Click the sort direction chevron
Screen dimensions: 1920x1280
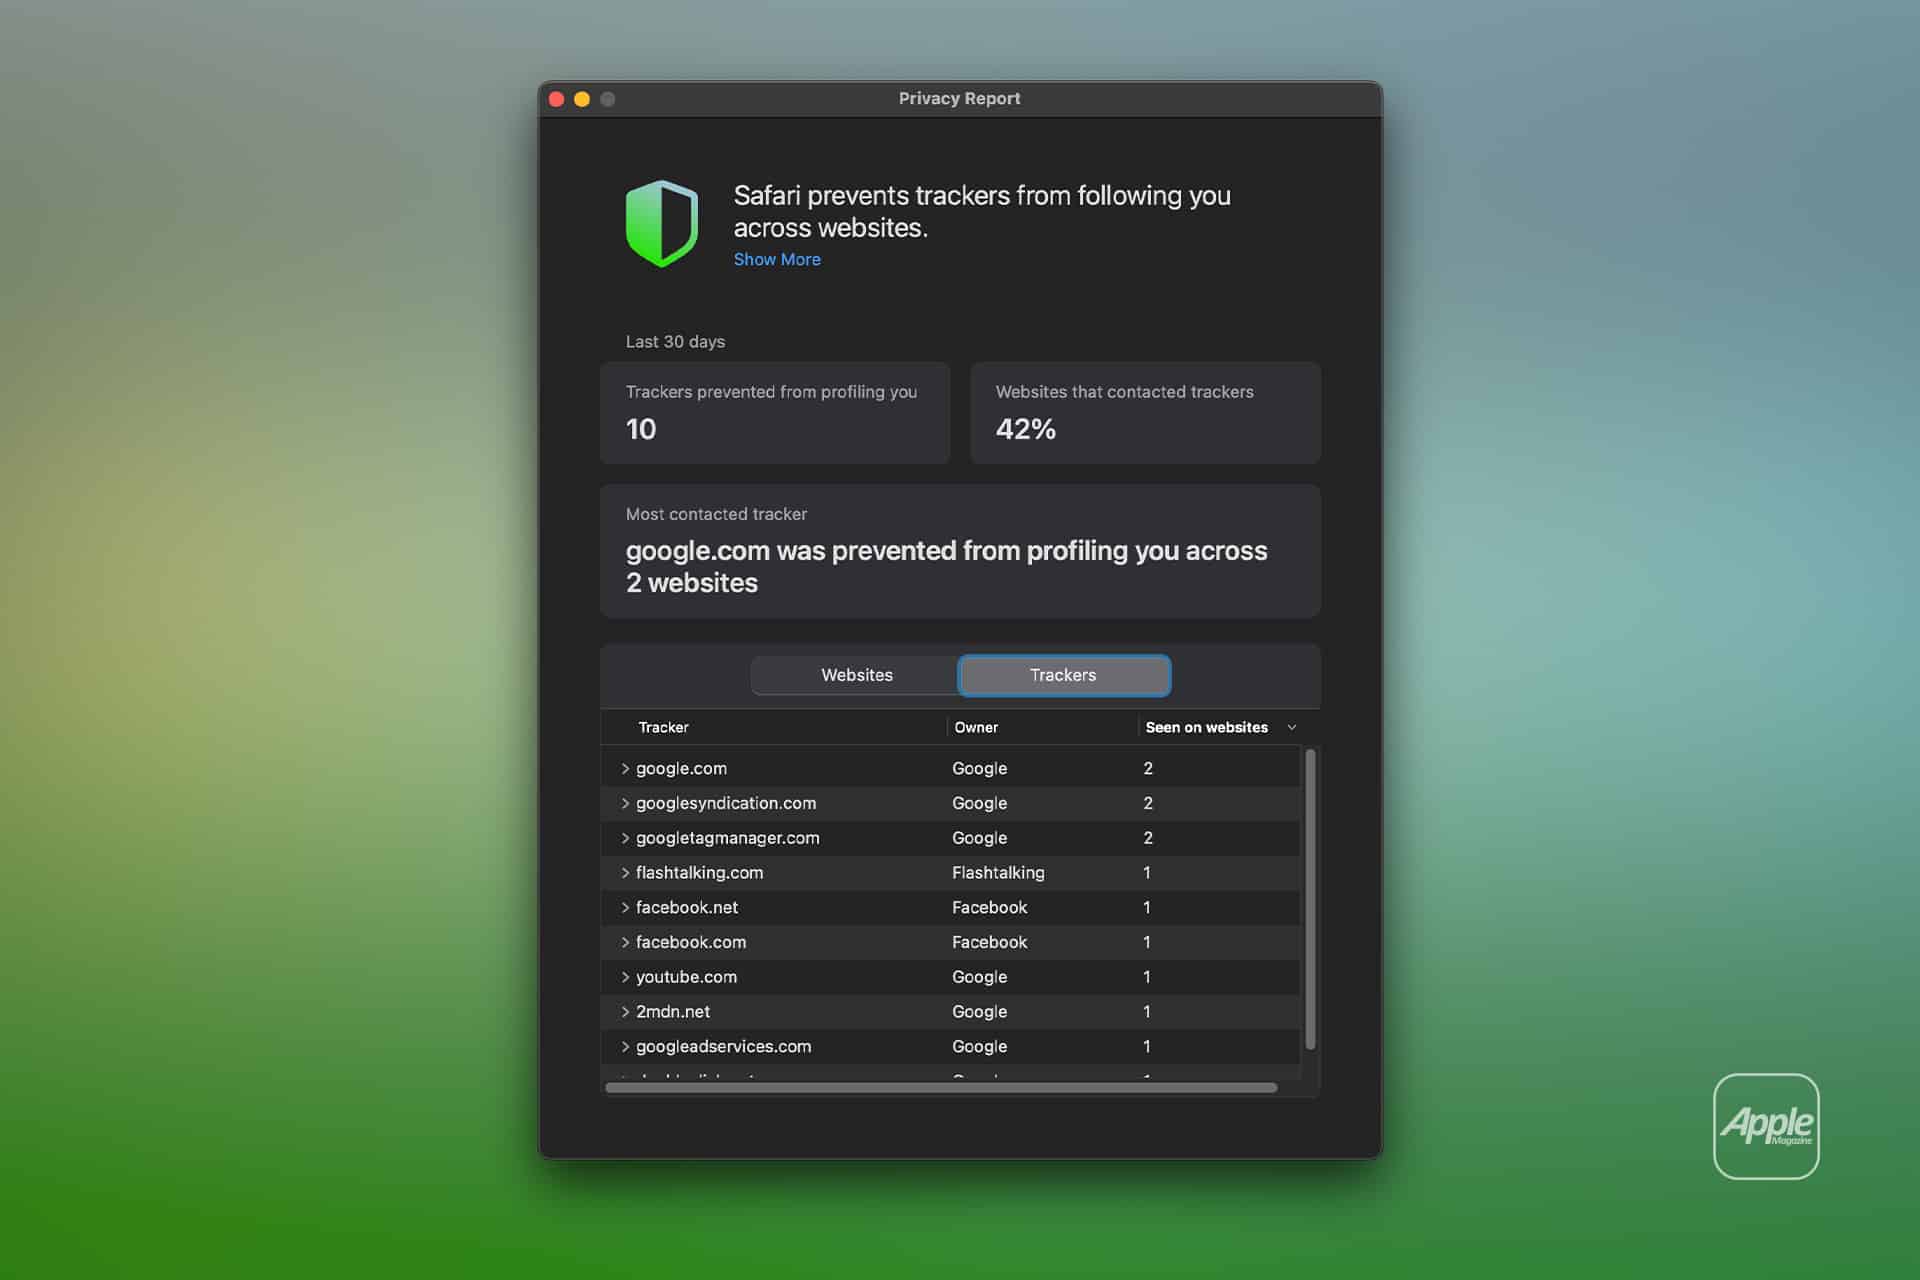pos(1292,727)
